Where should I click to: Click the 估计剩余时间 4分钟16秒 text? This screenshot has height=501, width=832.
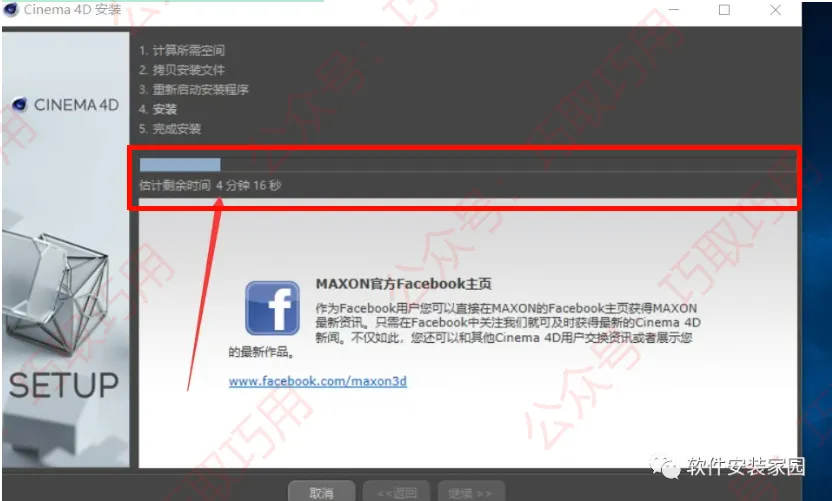point(210,185)
